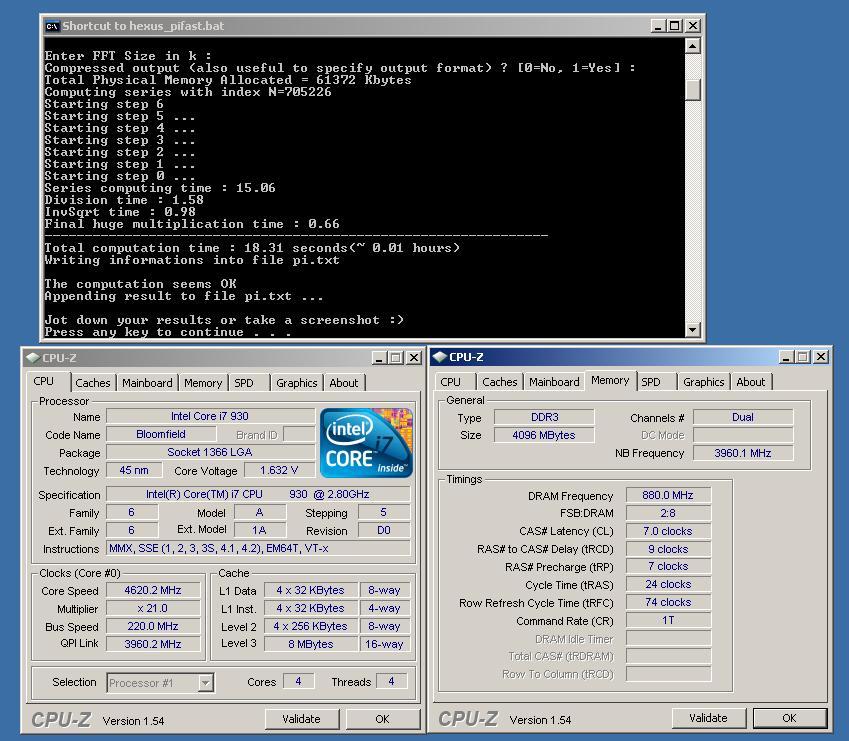The height and width of the screenshot is (741, 849).
Task: Minimize the right CPU-Z window
Action: (786, 357)
